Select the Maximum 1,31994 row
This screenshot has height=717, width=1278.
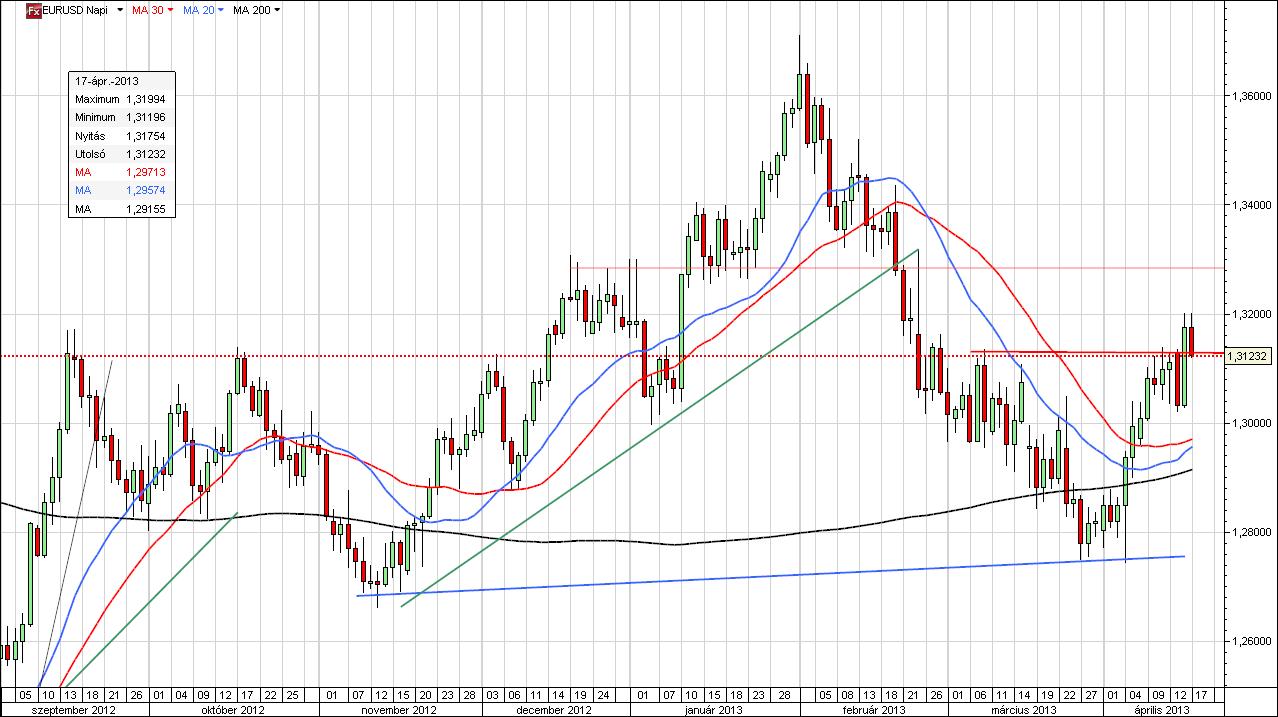[120, 99]
